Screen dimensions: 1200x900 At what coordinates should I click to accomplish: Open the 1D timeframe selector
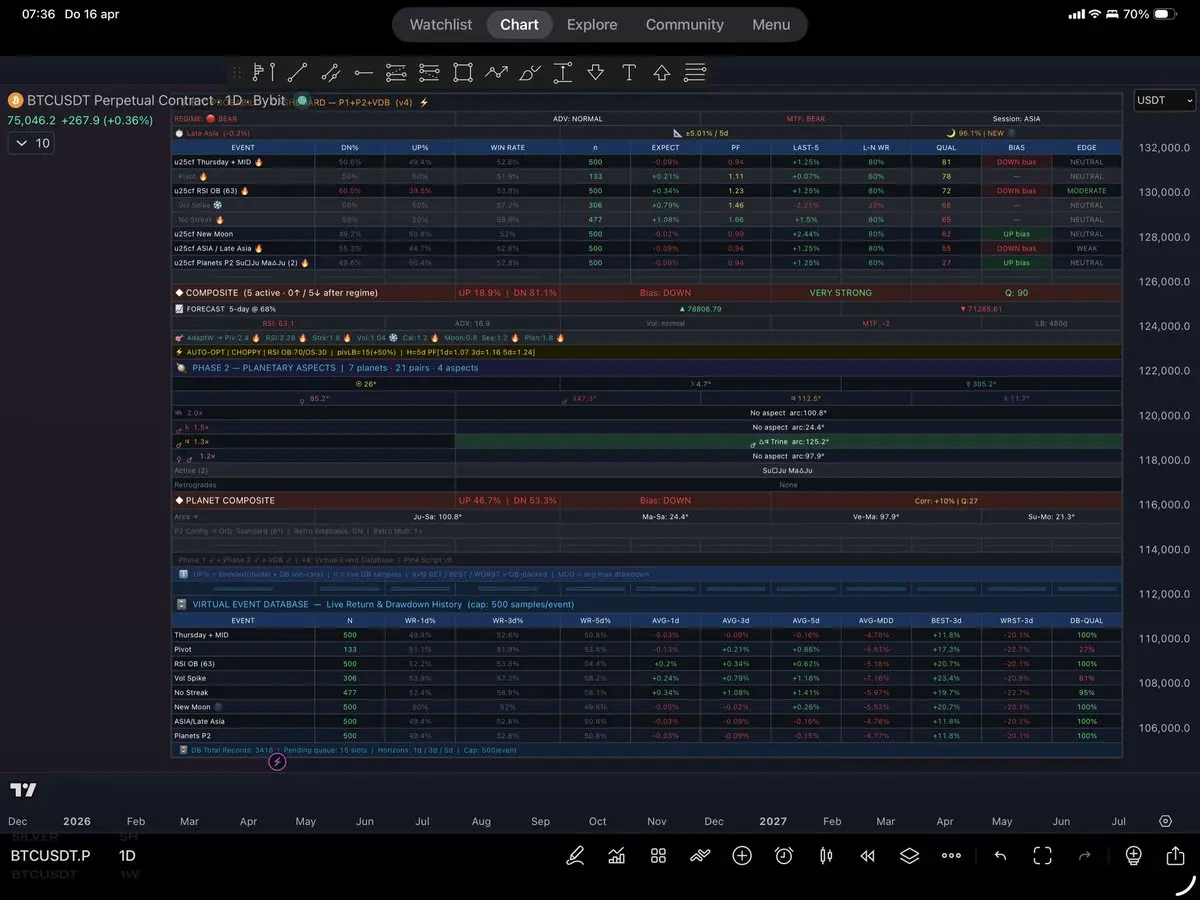pos(127,856)
